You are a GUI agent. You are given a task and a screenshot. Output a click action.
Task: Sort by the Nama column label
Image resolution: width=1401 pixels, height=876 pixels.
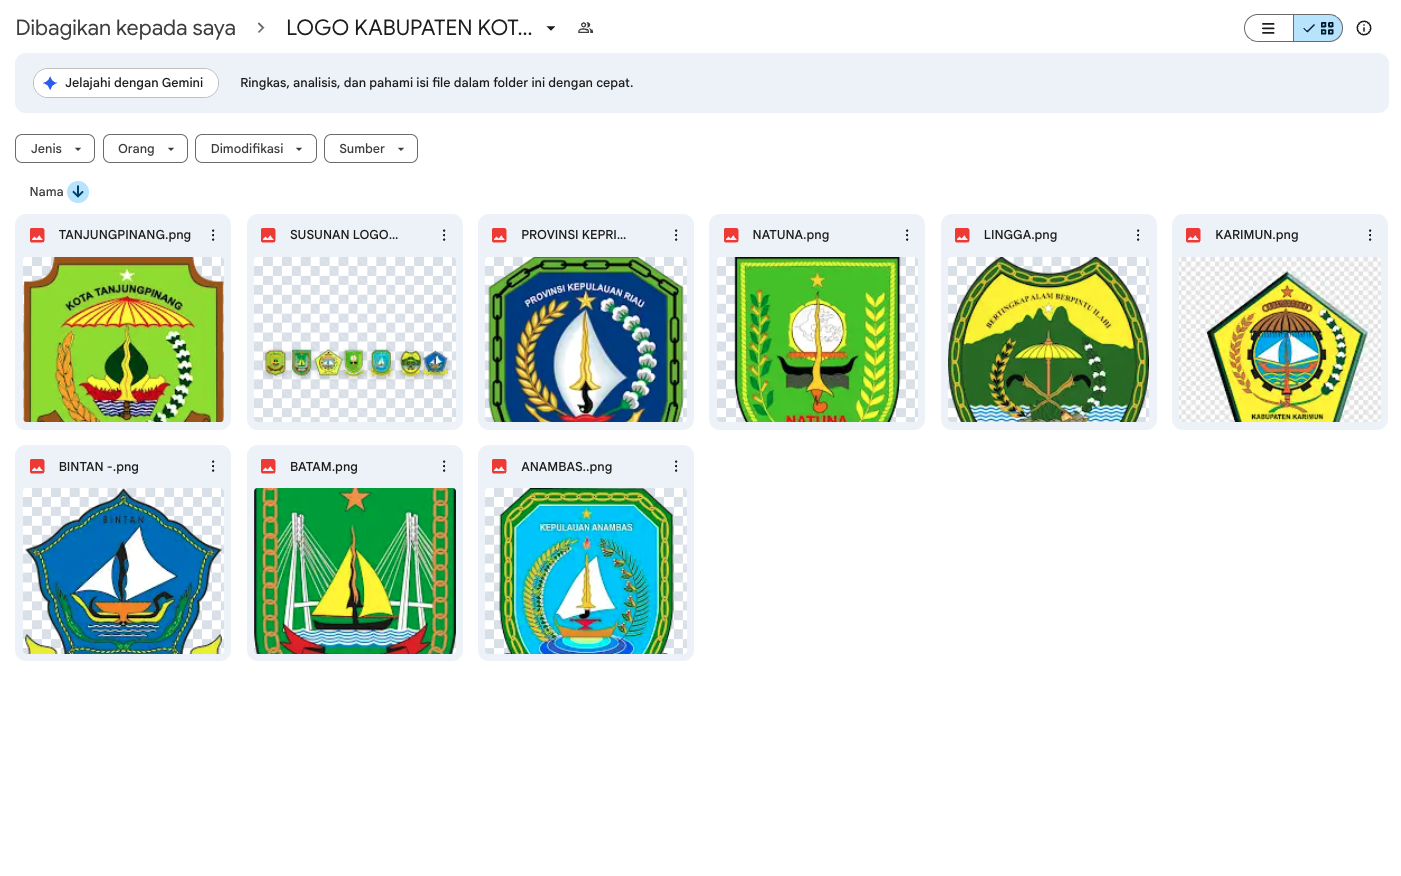(46, 191)
